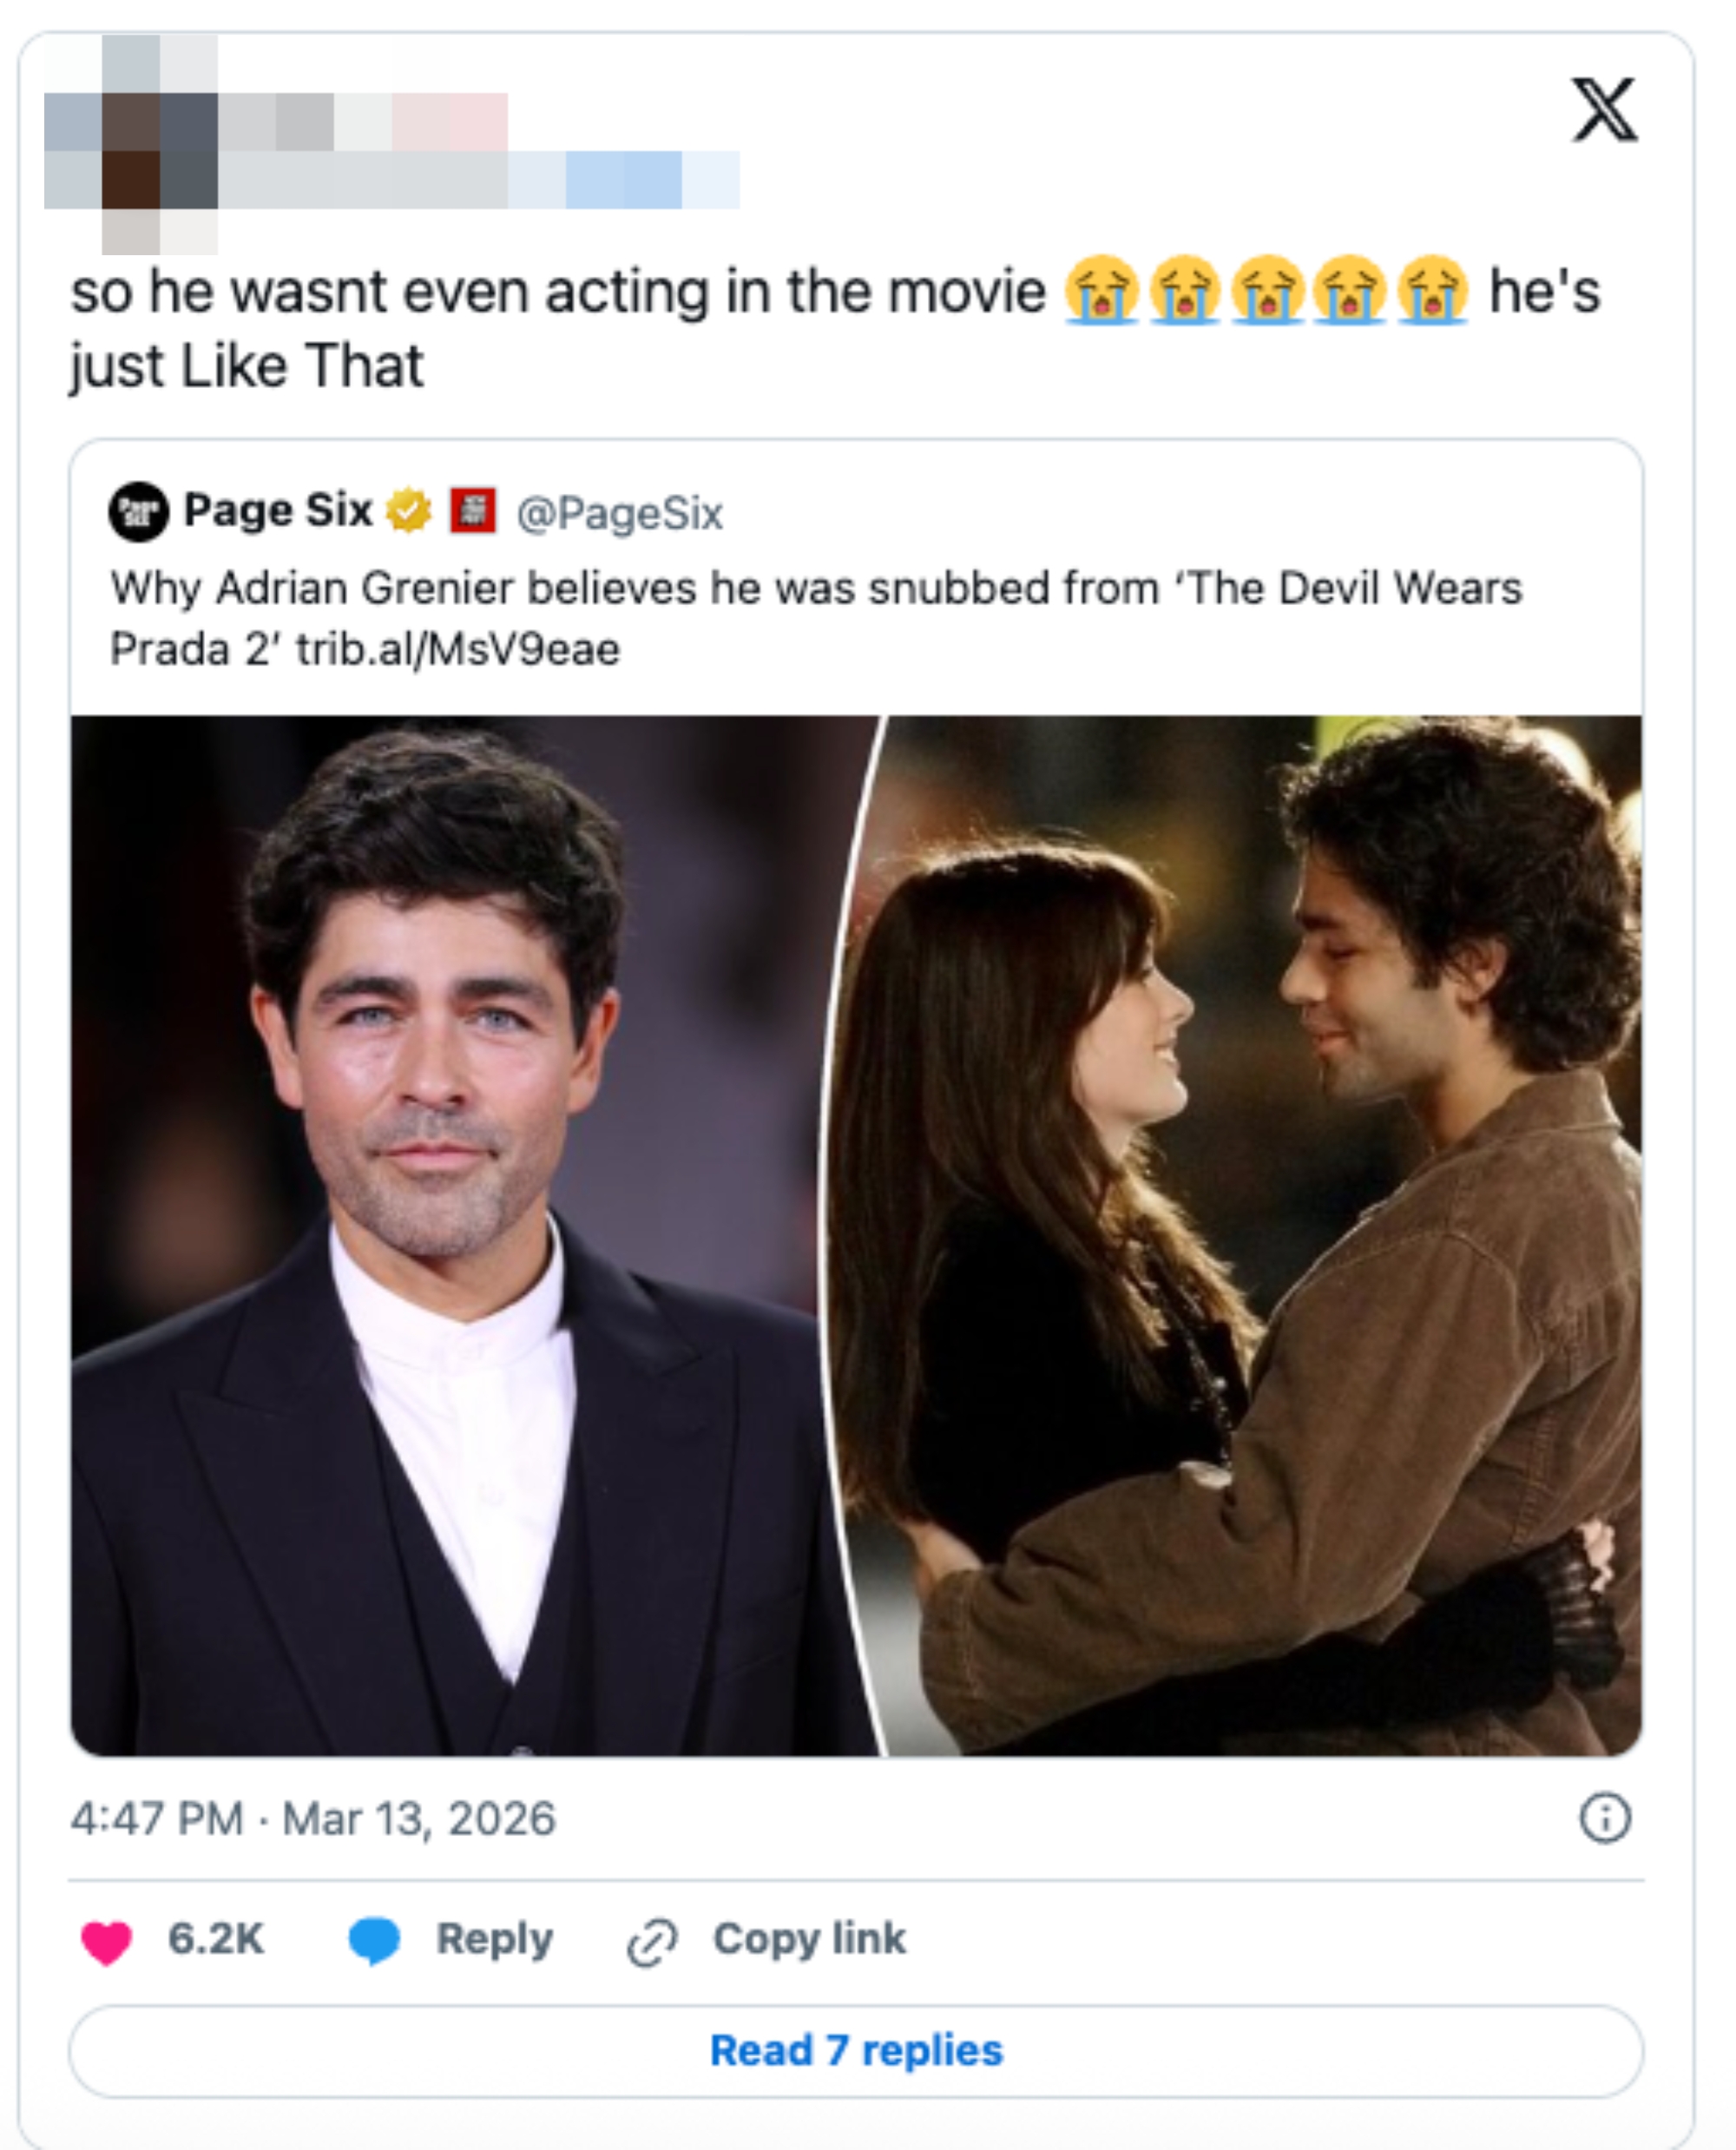Click the 4:47 PM Mar 13, 2026 timestamp
1736x2150 pixels.
coord(312,1818)
